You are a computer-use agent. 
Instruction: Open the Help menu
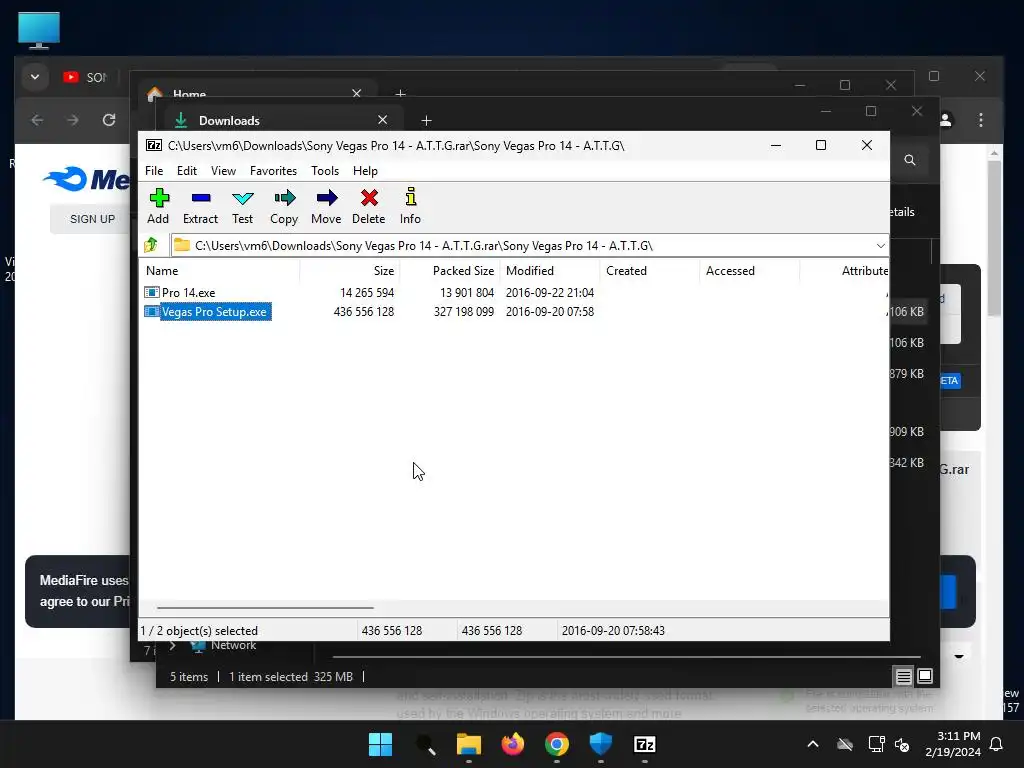(365, 170)
